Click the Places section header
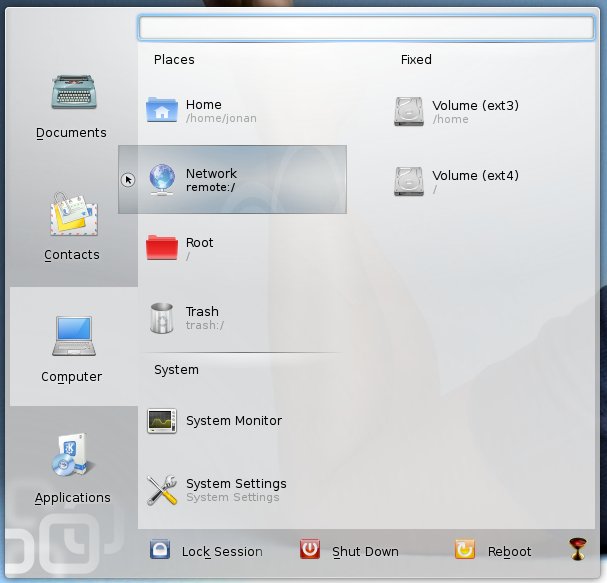 (174, 60)
